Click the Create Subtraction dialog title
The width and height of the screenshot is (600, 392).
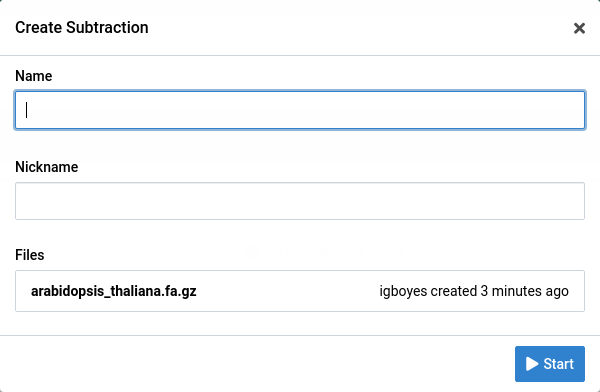(x=82, y=28)
